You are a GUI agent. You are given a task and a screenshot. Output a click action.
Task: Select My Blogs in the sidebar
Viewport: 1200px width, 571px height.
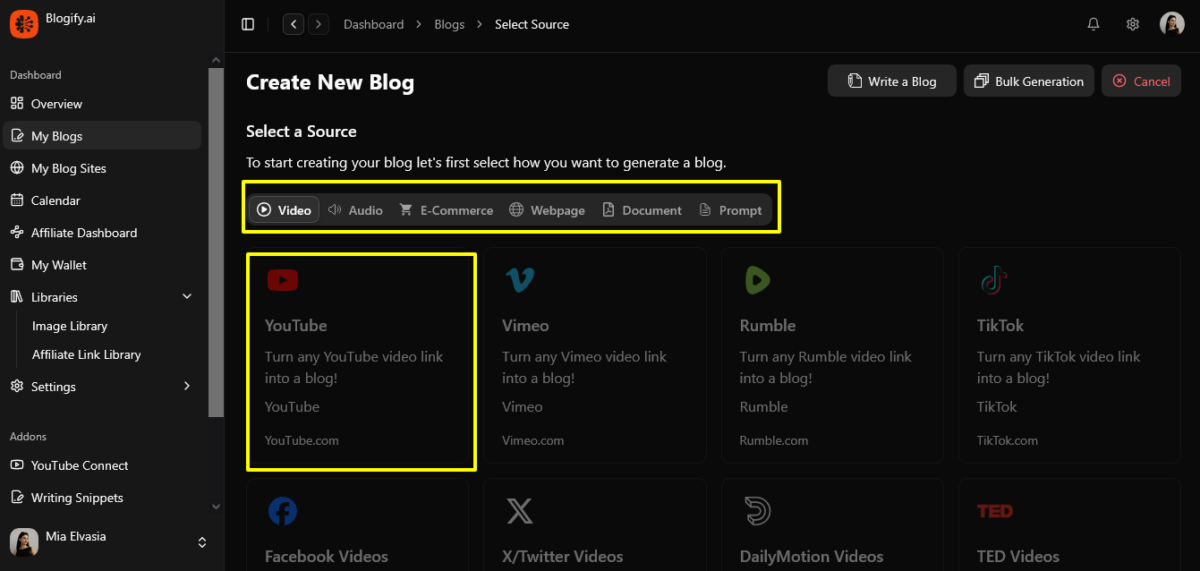coord(100,136)
